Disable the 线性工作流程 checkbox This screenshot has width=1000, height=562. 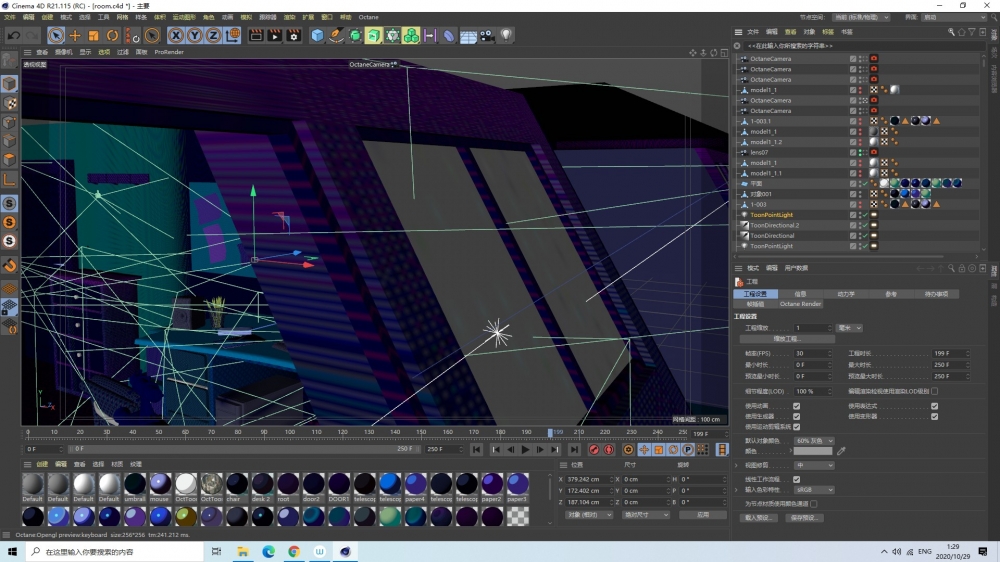796,479
